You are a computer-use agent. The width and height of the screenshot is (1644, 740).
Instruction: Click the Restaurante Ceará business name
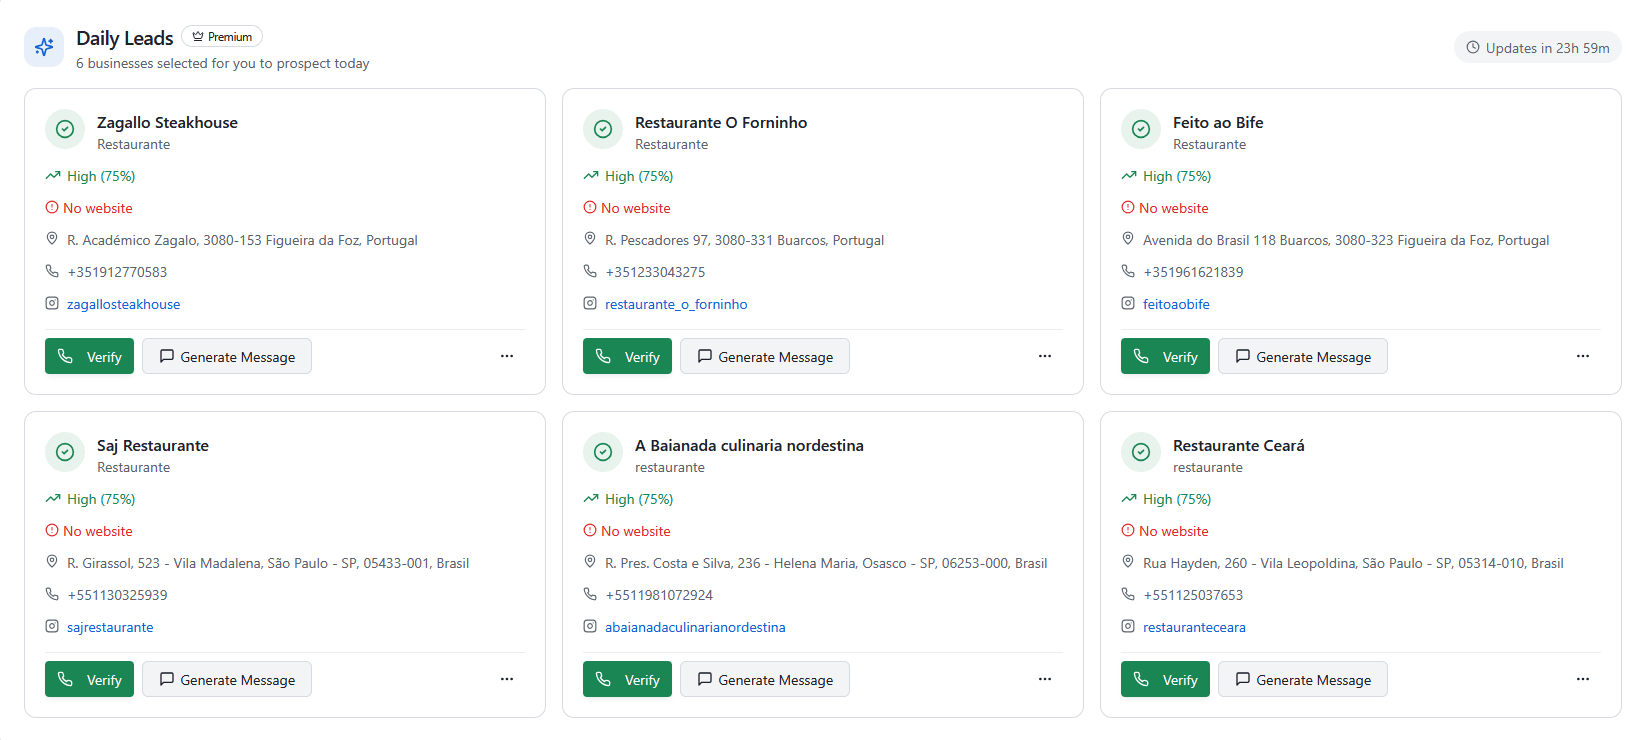[x=1239, y=445]
